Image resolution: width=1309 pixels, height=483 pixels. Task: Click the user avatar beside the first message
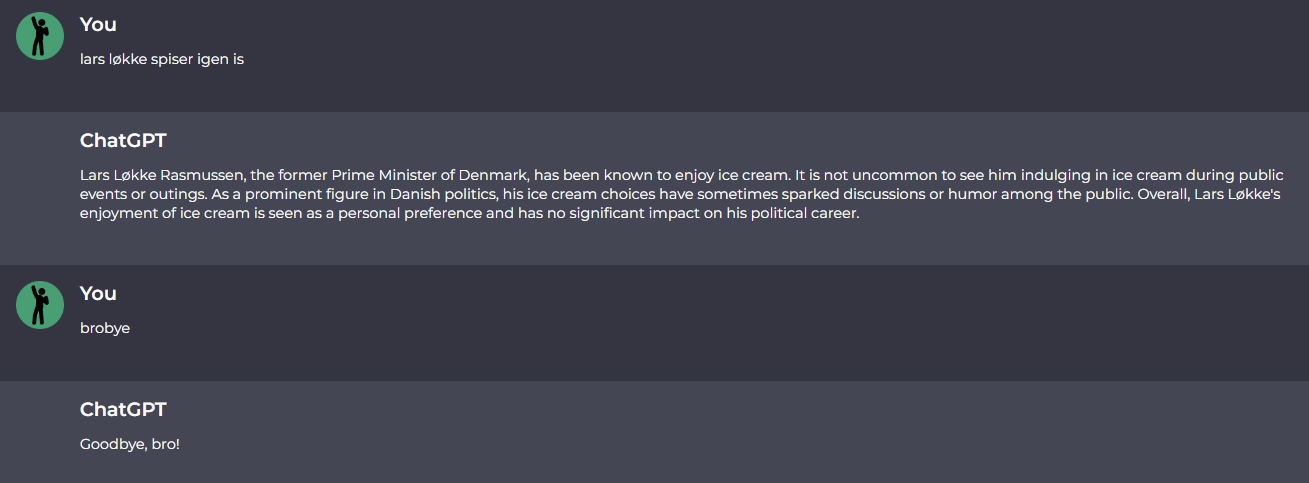point(40,36)
